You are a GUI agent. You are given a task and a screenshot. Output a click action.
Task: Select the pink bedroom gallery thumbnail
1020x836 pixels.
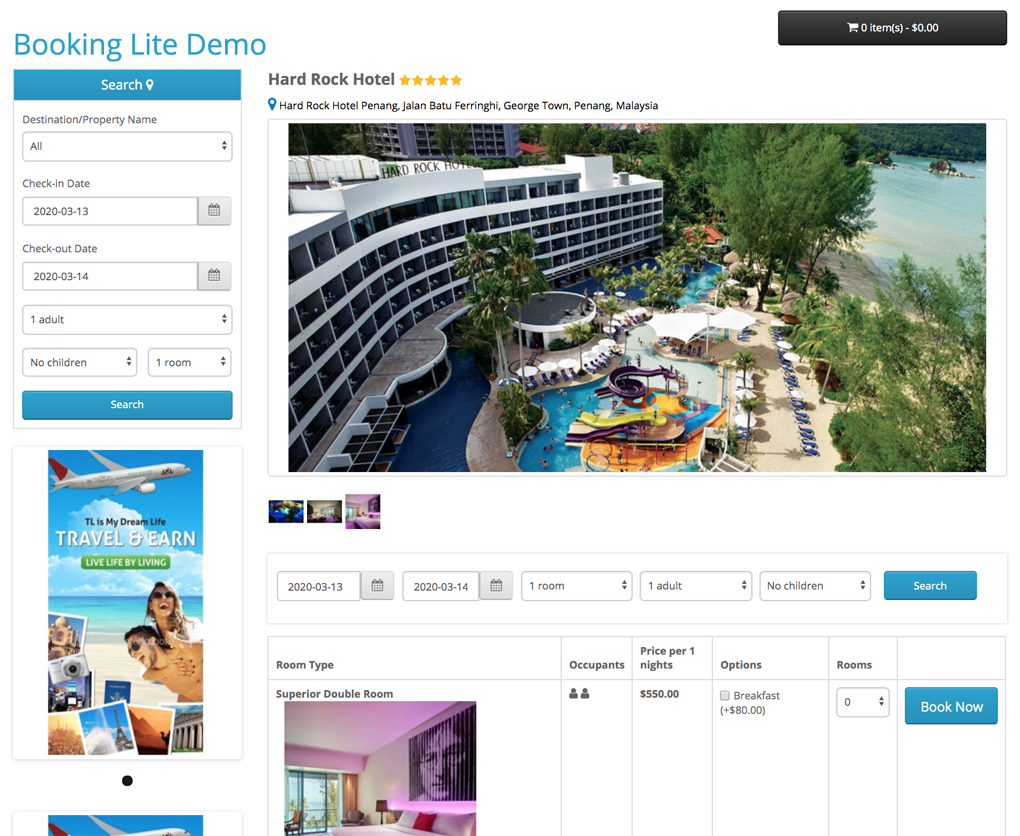coord(363,511)
